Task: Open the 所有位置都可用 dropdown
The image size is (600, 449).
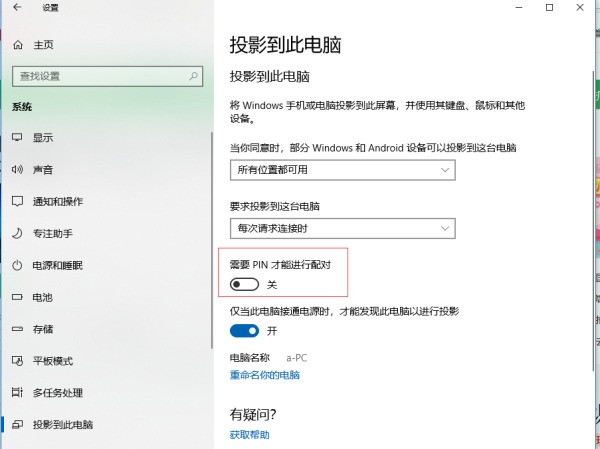Action: (x=342, y=170)
